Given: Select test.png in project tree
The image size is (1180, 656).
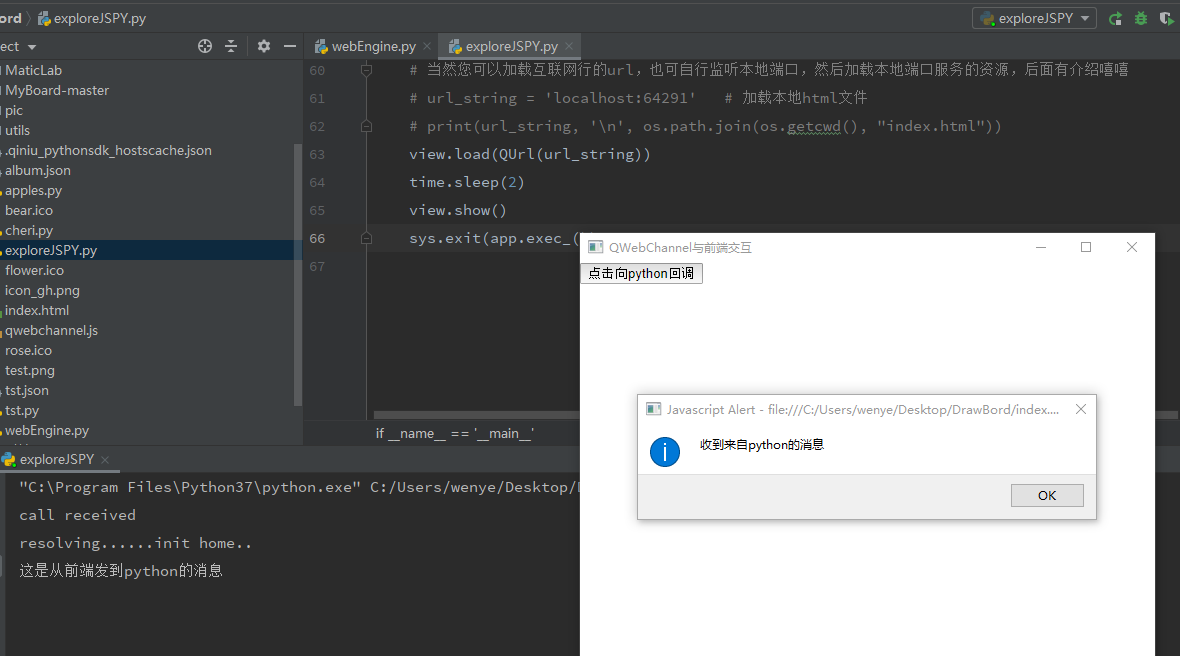Looking at the screenshot, I should coord(29,370).
